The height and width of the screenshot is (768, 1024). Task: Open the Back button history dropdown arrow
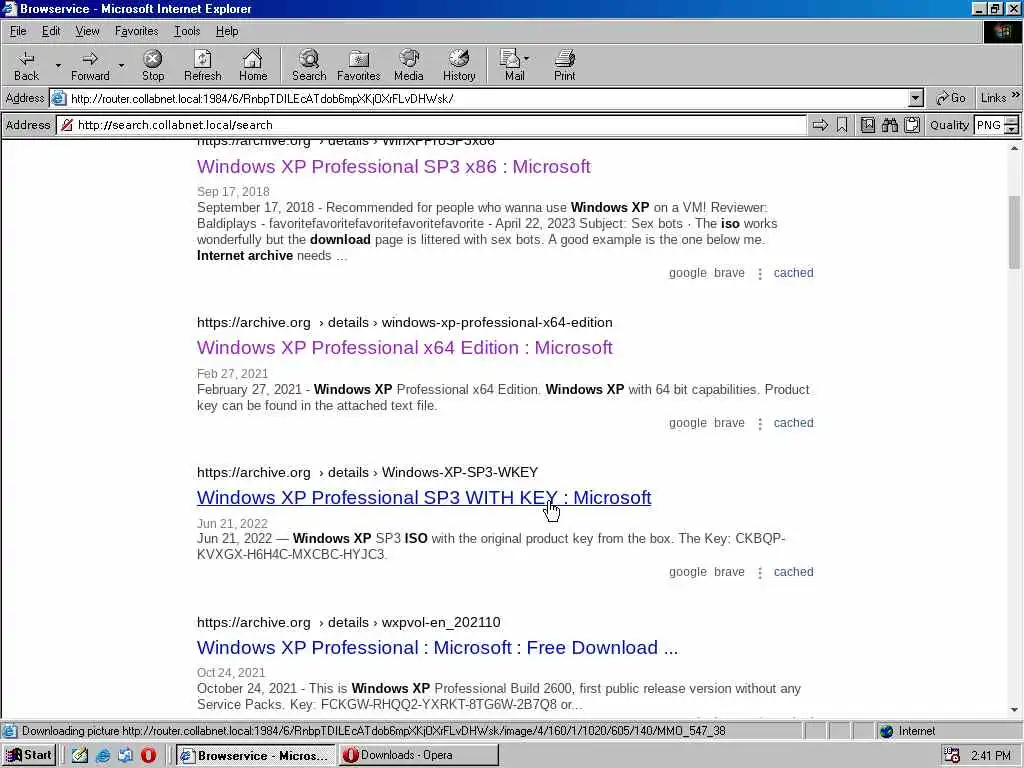point(58,65)
